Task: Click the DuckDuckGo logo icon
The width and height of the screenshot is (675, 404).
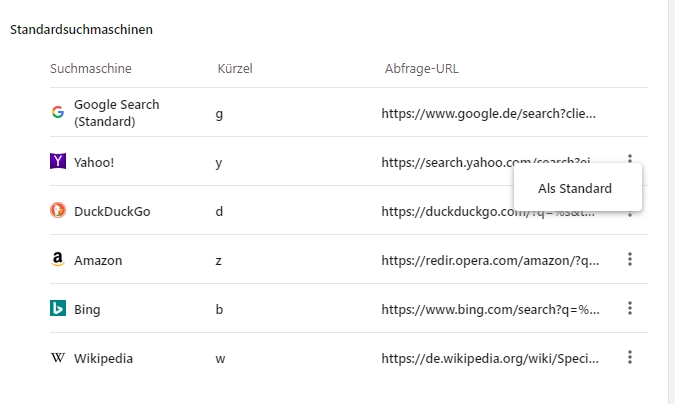Action: 58,210
